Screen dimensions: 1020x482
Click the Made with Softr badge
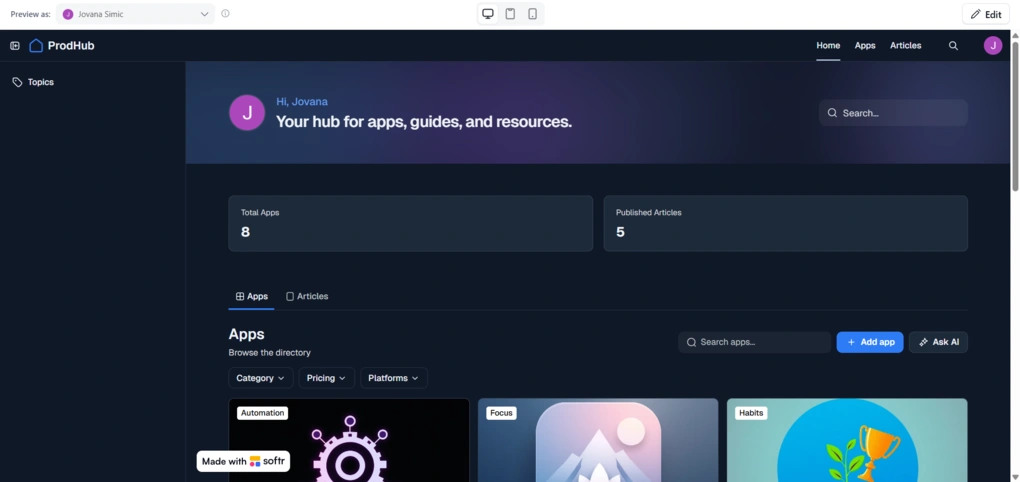click(243, 461)
